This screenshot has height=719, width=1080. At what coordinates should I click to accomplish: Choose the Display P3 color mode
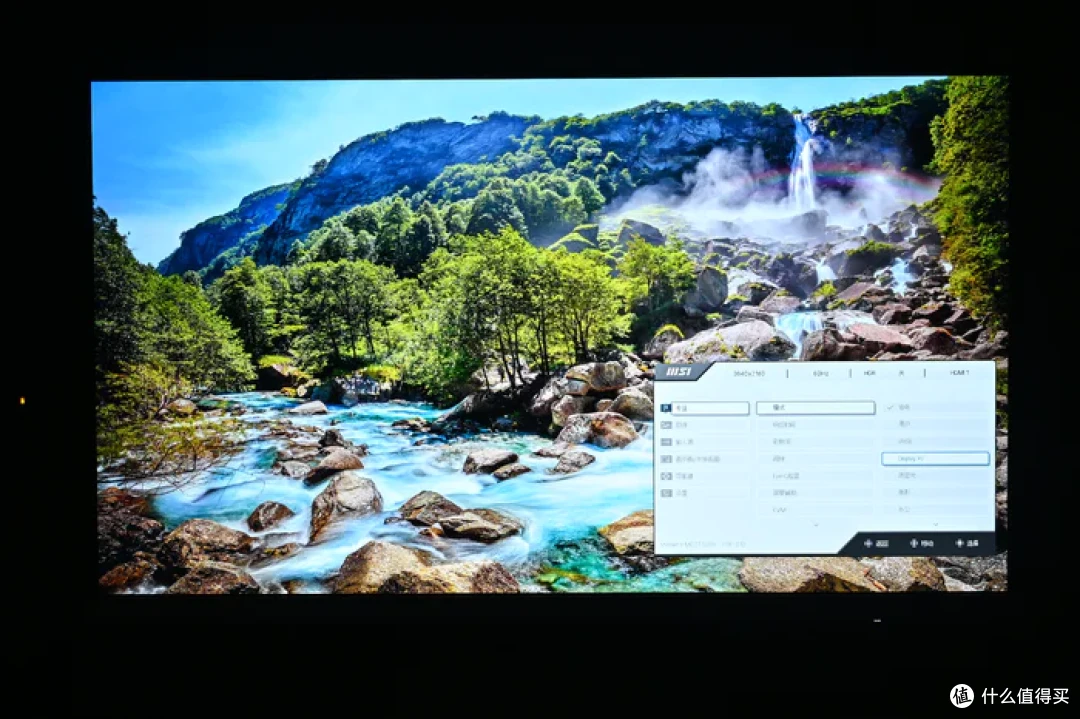935,458
